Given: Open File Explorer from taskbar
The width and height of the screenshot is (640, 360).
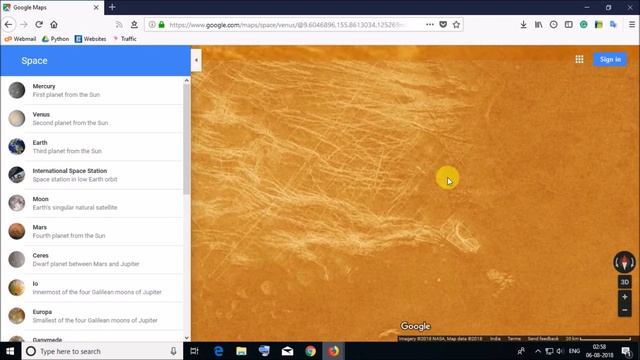Looking at the screenshot, I should pos(241,351).
